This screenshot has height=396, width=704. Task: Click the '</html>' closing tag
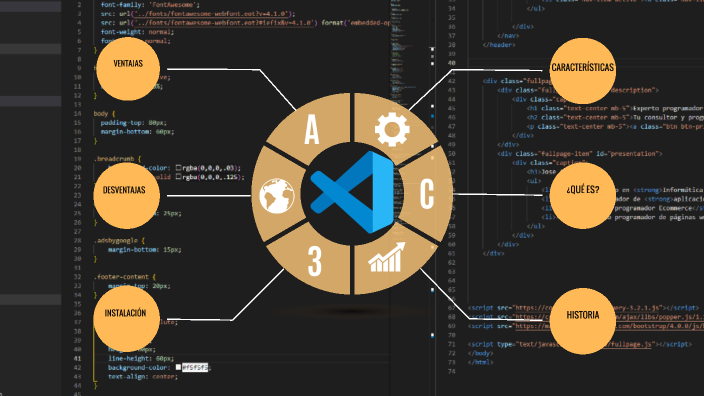(481, 362)
